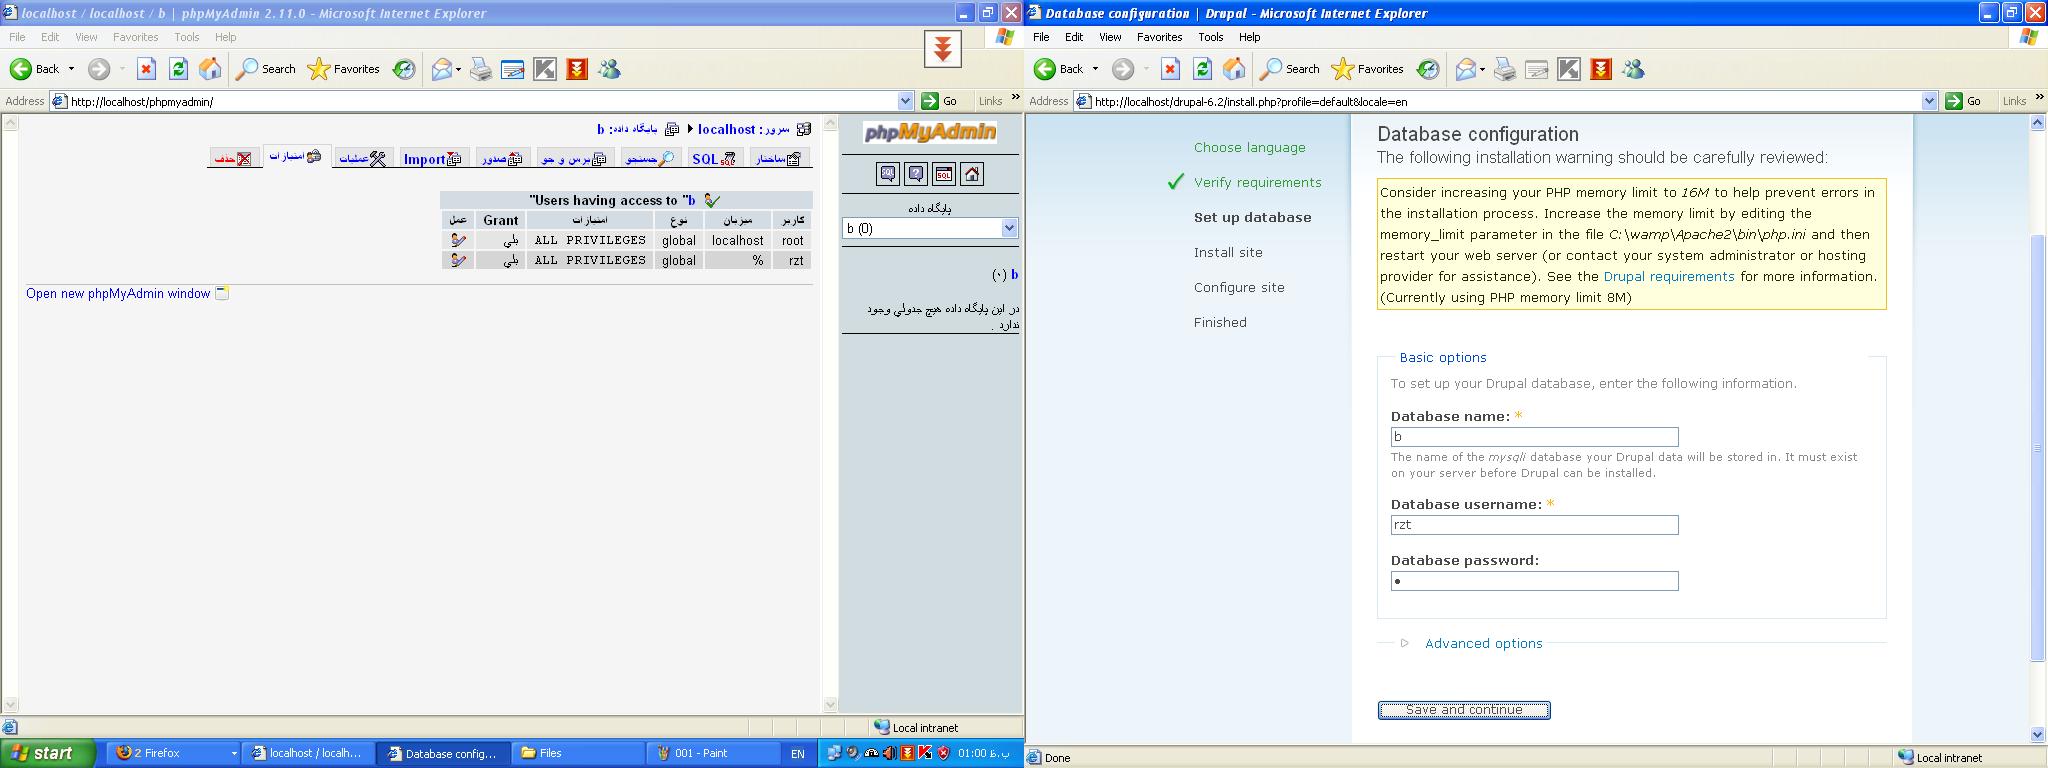Open phpMyAdmin home icon in sidebar

point(971,174)
